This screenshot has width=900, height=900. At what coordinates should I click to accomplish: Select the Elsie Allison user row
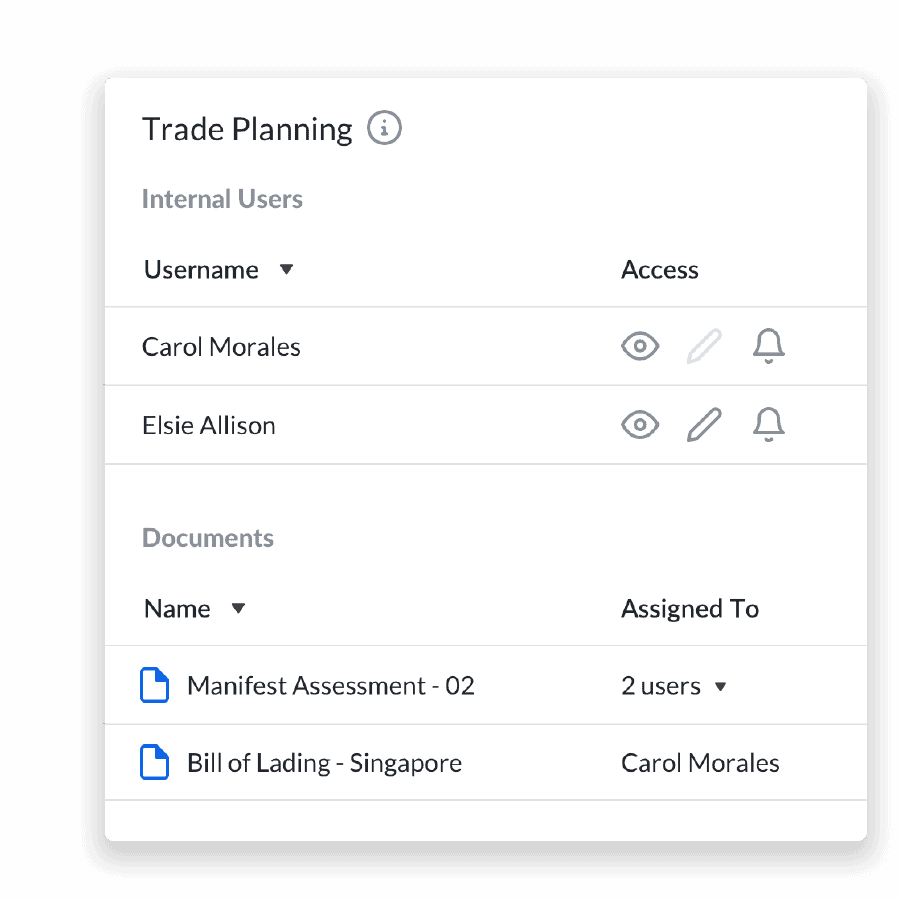click(x=209, y=425)
